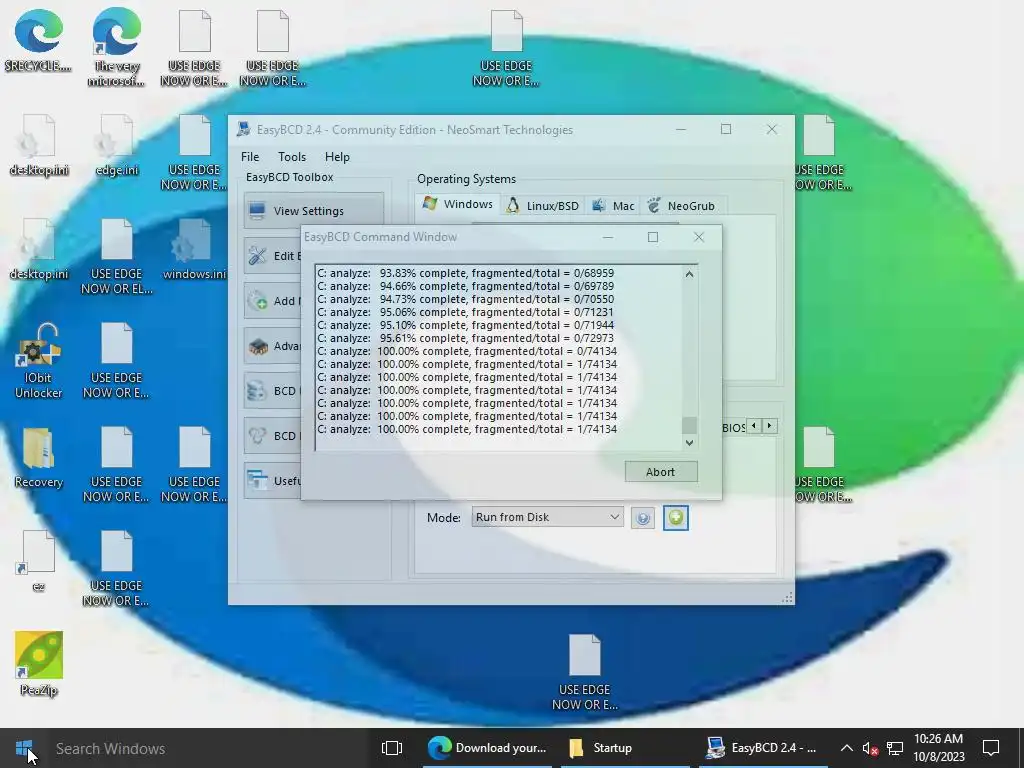Click the View Settings monitor icon
1024x768 pixels.
point(257,211)
